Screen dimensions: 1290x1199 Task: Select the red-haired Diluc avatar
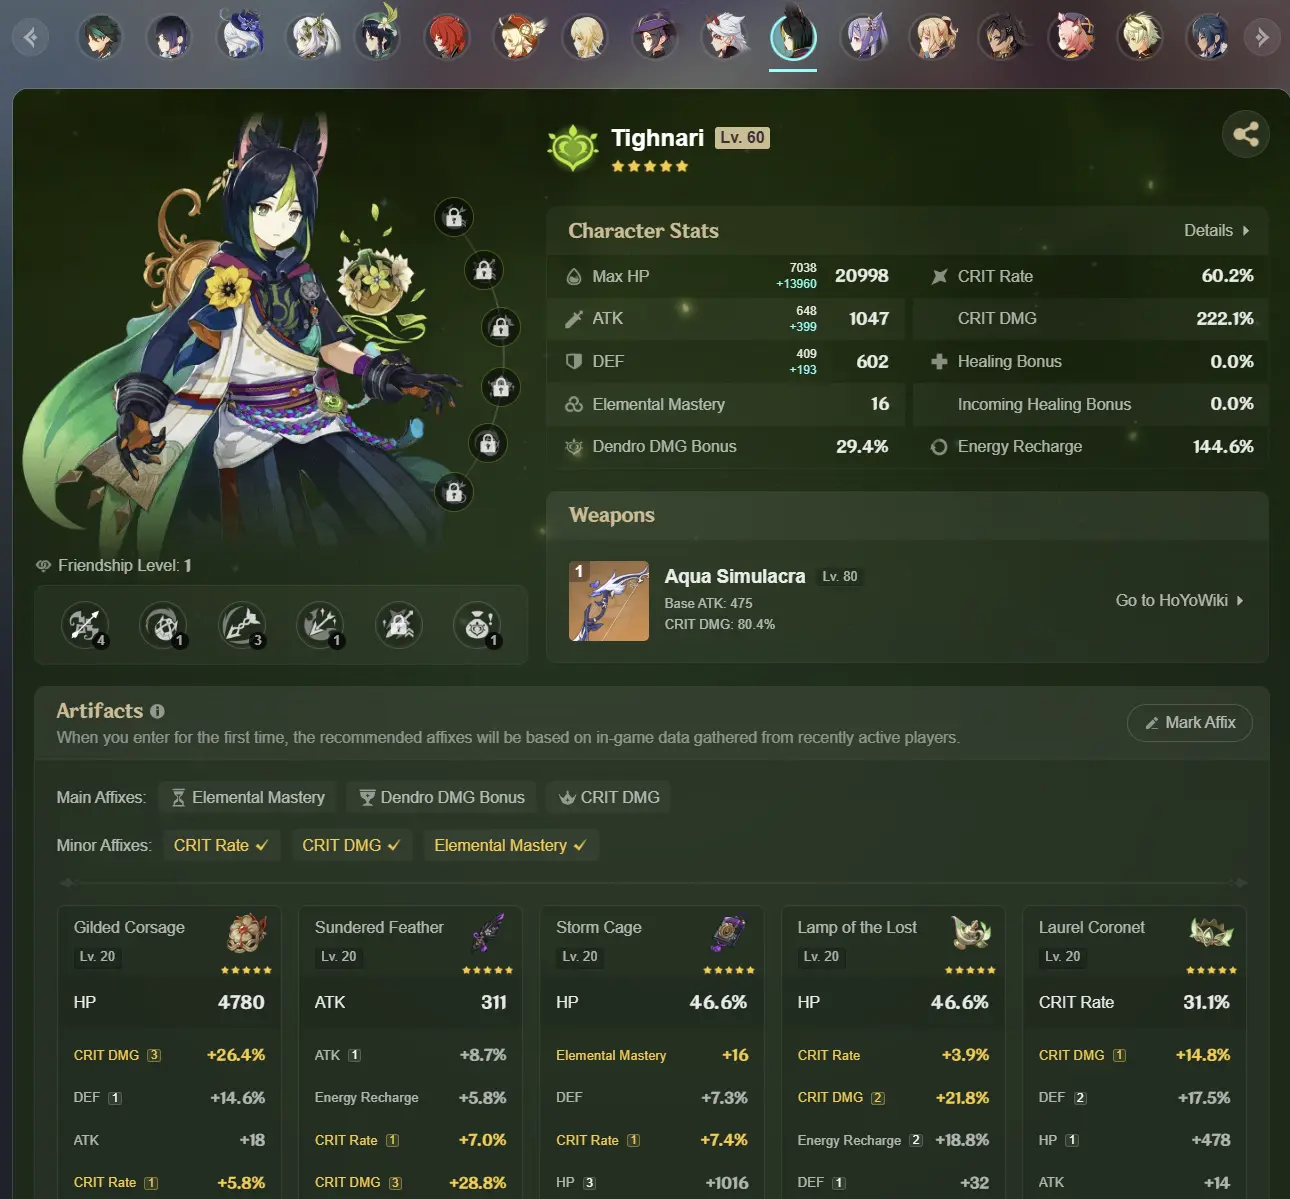click(x=446, y=37)
